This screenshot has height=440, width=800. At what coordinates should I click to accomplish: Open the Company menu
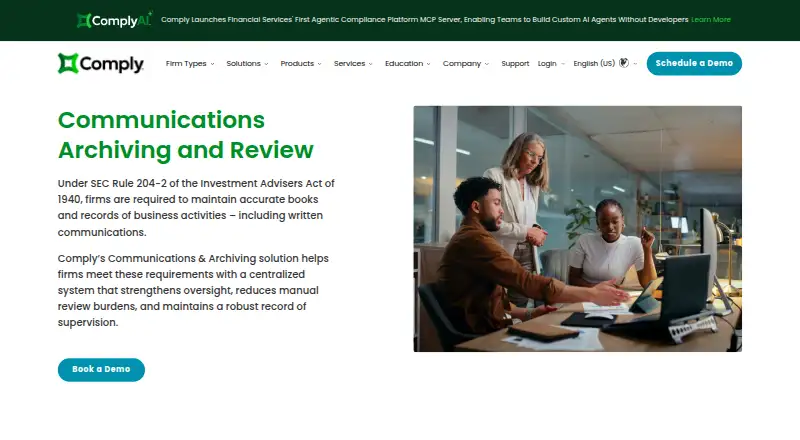[462, 64]
